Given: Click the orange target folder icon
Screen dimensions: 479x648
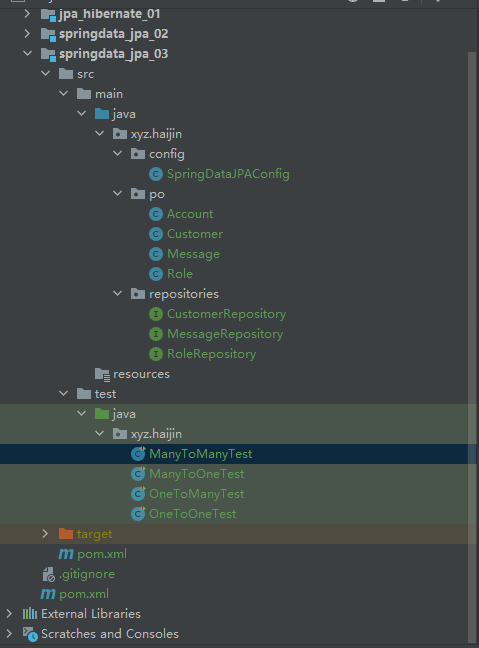Looking at the screenshot, I should [66, 534].
